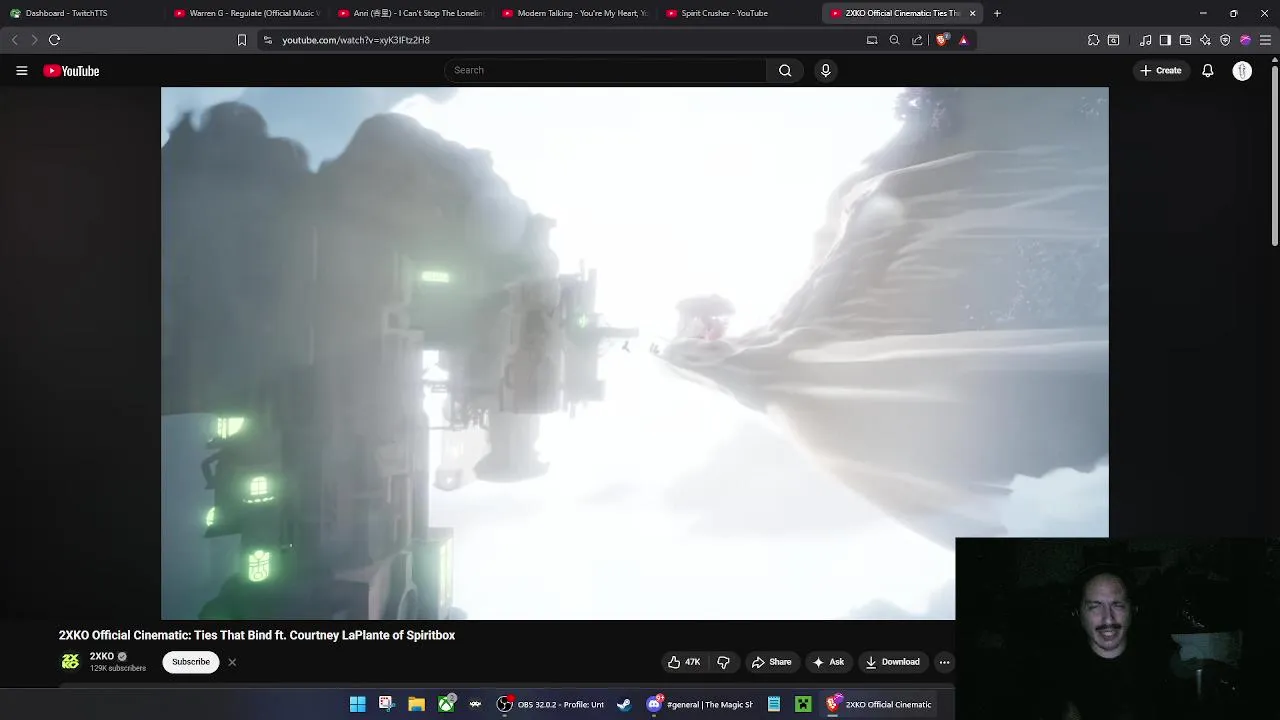The height and width of the screenshot is (720, 1280).
Task: Open the Extensions puzzle icon
Action: pyautogui.click(x=1093, y=40)
